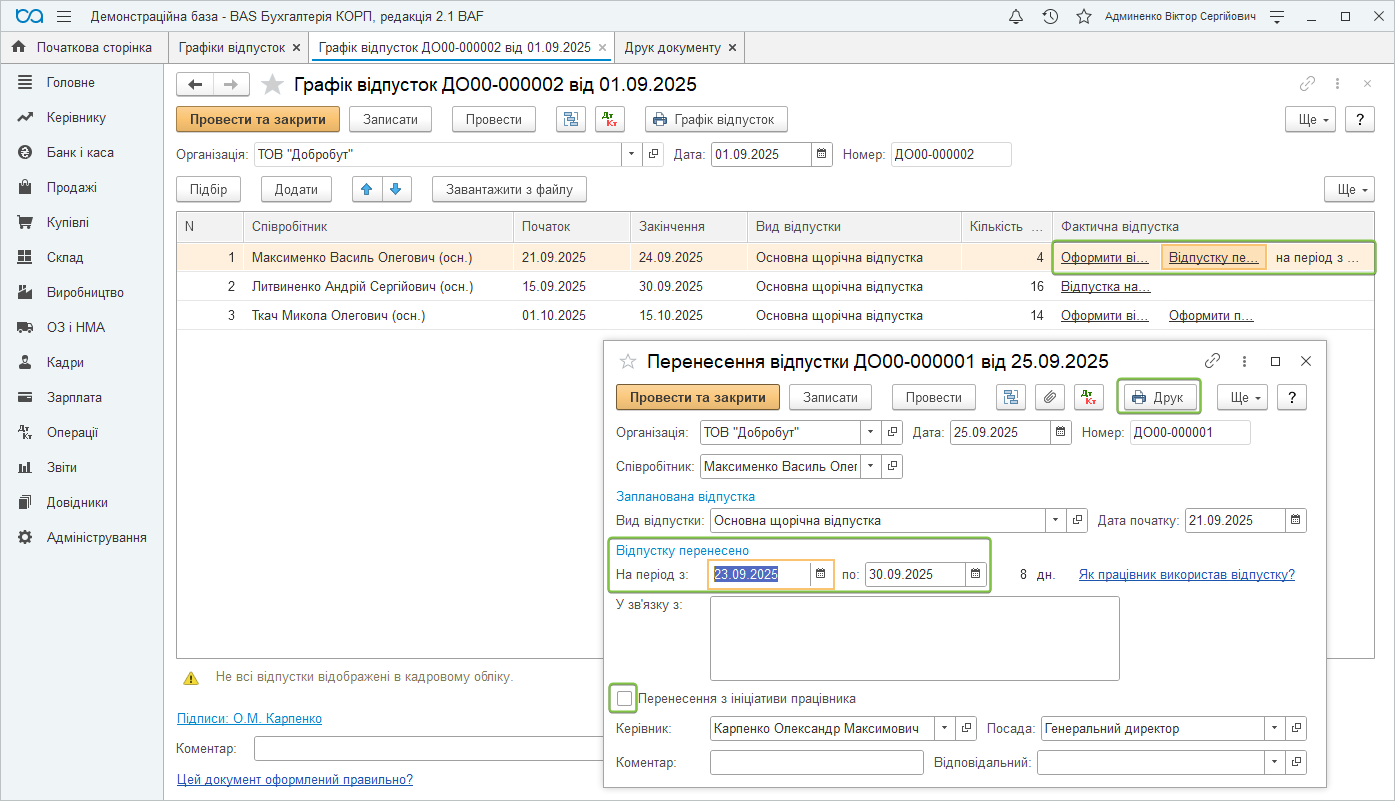Open the calendar picker for the Дата початку field

(x=1296, y=520)
